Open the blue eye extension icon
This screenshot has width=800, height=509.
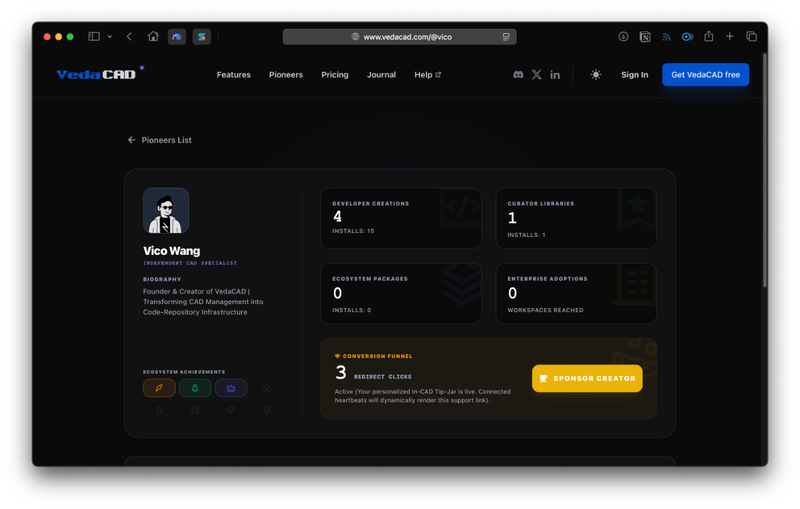tap(687, 37)
